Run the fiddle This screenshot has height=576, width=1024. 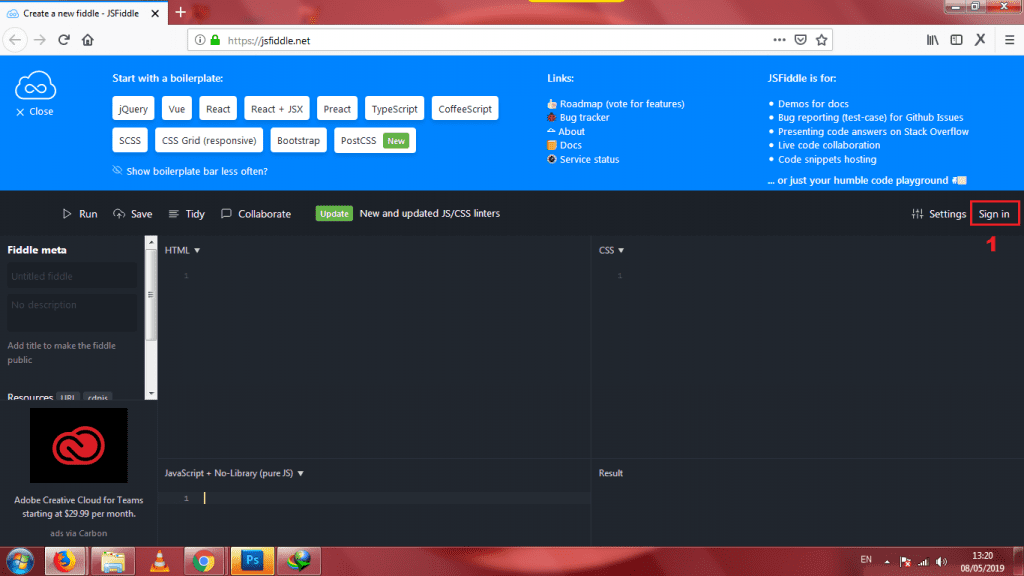click(x=80, y=214)
